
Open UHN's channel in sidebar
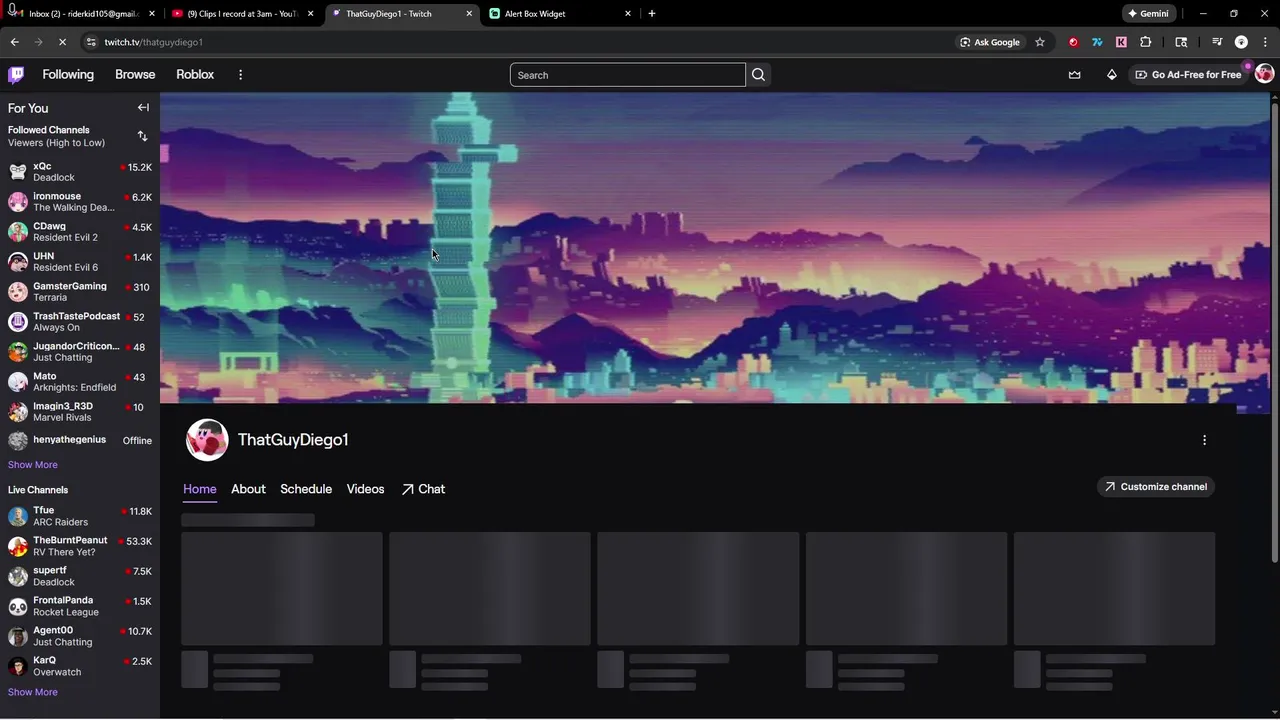click(80, 262)
